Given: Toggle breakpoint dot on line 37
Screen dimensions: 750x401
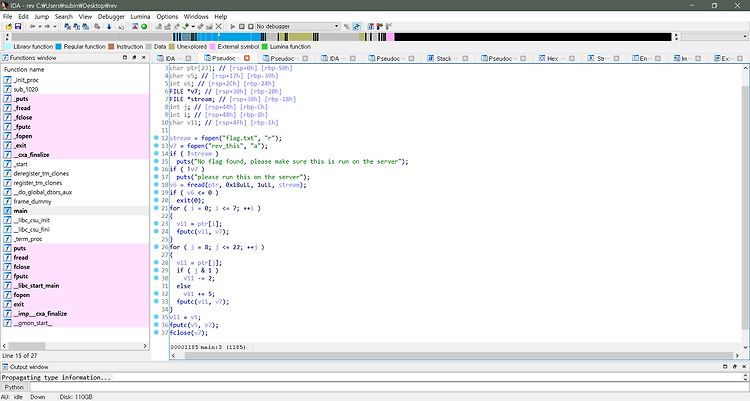Looking at the screenshot, I should (x=156, y=333).
